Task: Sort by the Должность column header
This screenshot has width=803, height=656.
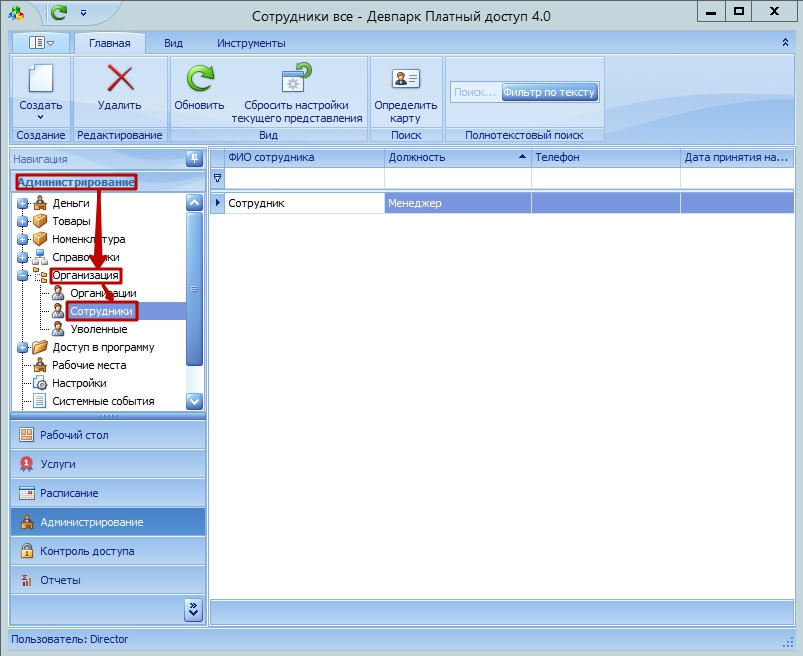Action: (x=456, y=157)
